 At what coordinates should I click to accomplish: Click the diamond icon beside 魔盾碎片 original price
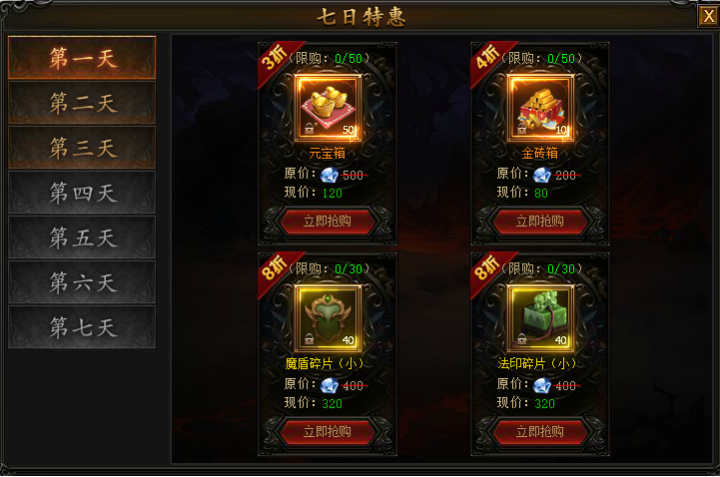(329, 385)
